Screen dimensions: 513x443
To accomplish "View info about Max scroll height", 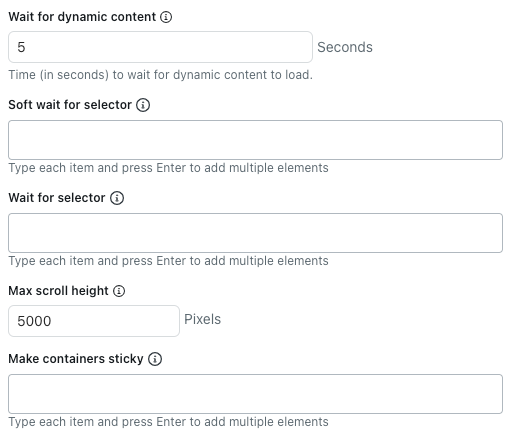I will [119, 291].
